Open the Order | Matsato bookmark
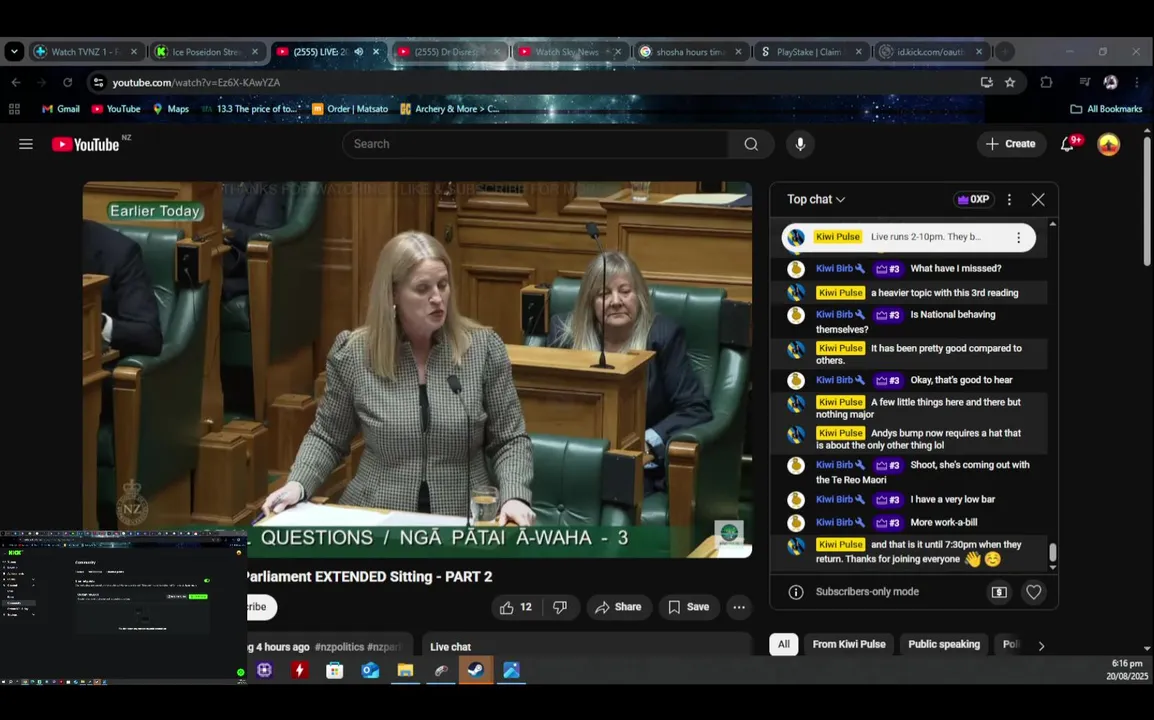 (x=350, y=109)
